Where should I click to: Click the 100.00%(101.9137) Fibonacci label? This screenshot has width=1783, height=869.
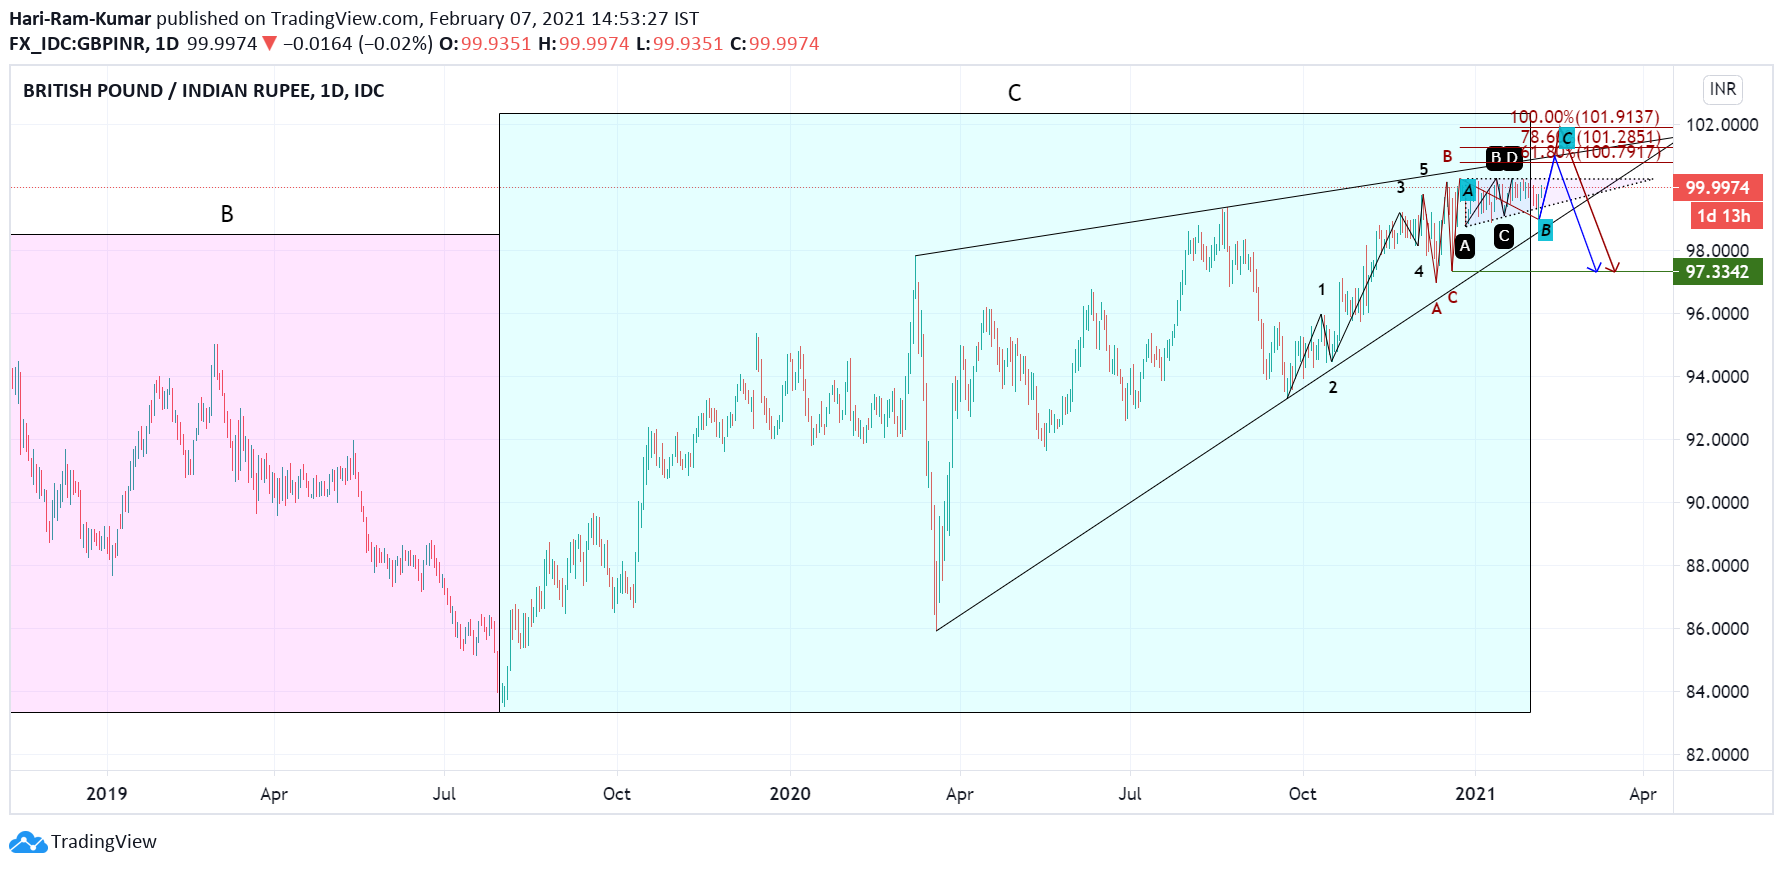pyautogui.click(x=1585, y=117)
